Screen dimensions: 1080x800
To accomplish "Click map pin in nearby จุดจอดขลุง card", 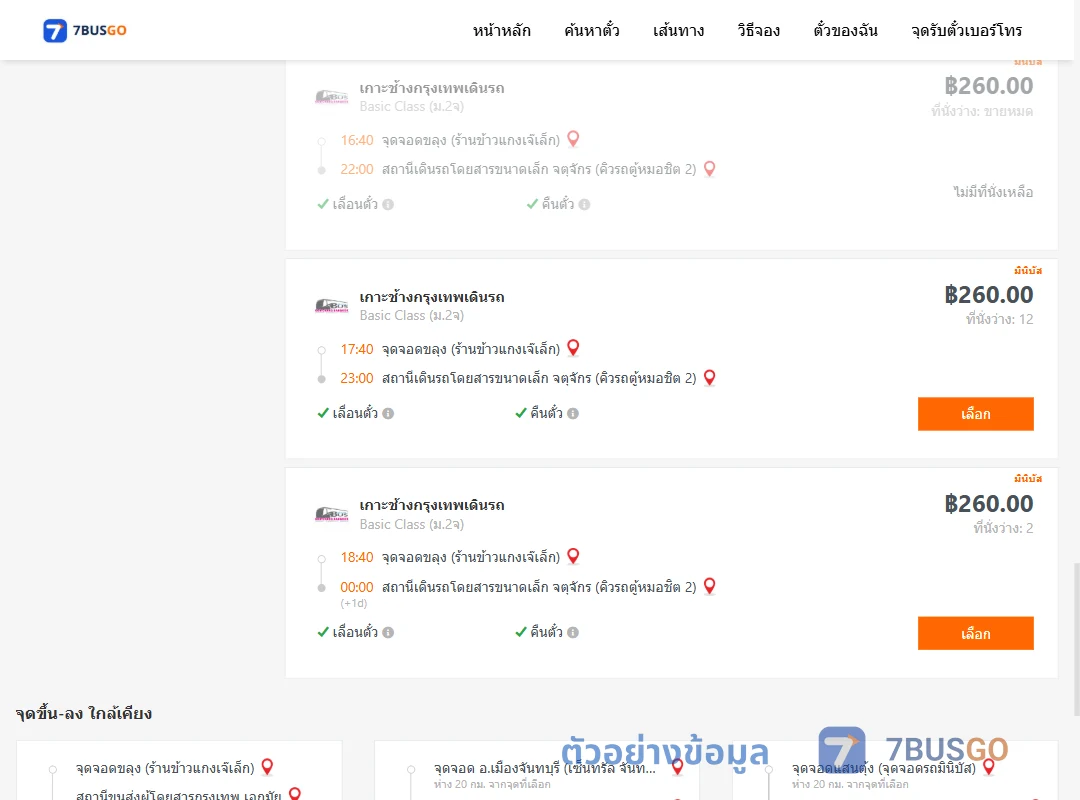I will point(267,766).
